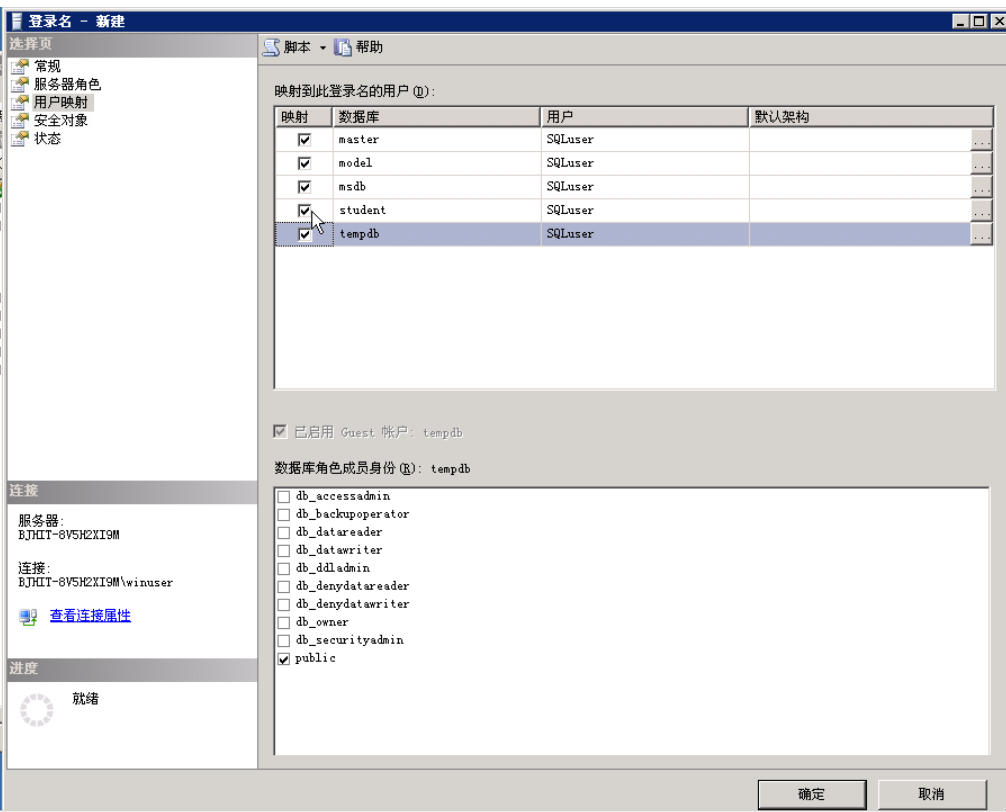Click SQLuser cell in model row
Screen dimensions: 1006x812
coord(645,164)
